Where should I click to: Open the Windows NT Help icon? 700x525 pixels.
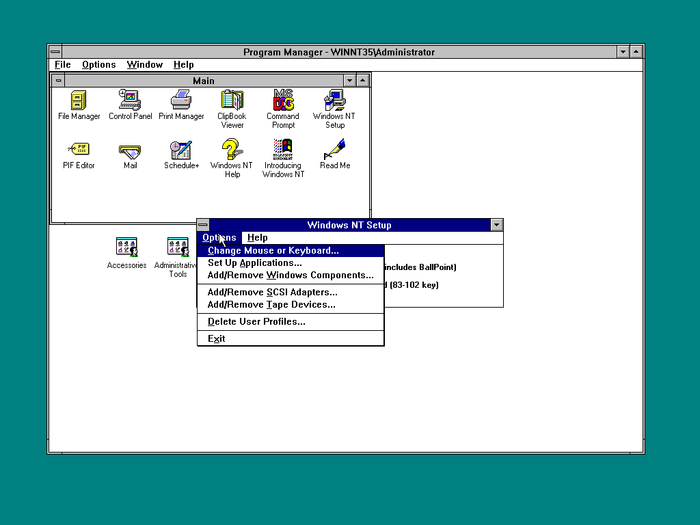[231, 150]
